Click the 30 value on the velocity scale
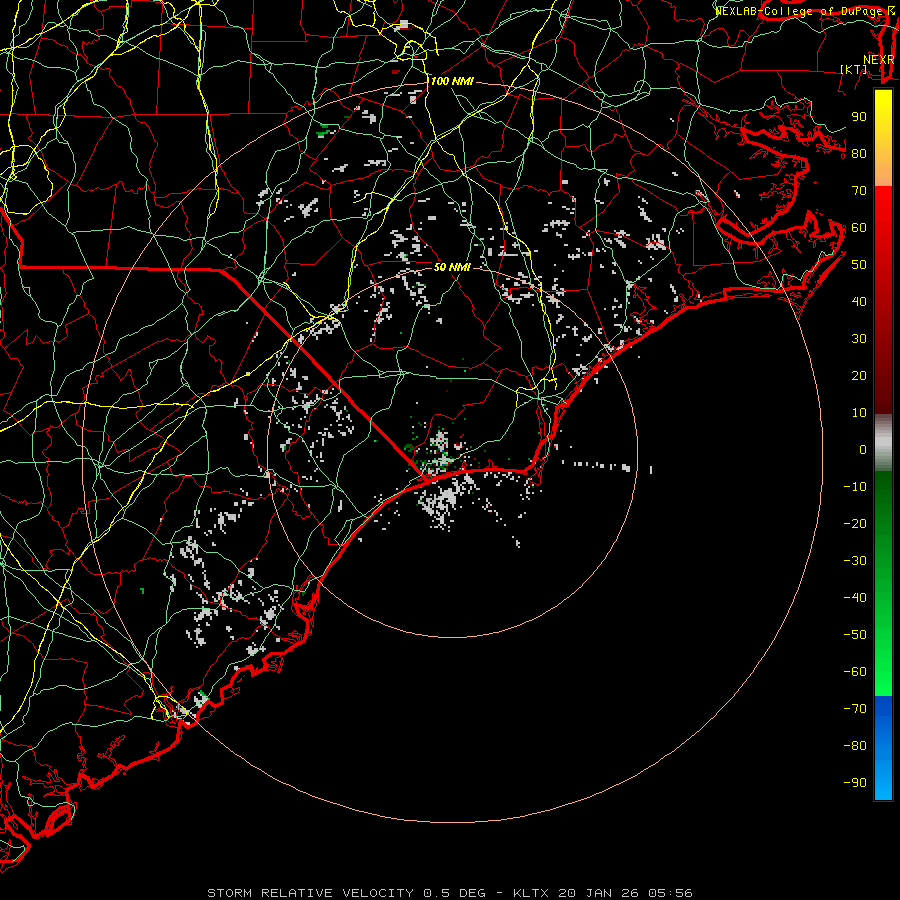 point(859,339)
